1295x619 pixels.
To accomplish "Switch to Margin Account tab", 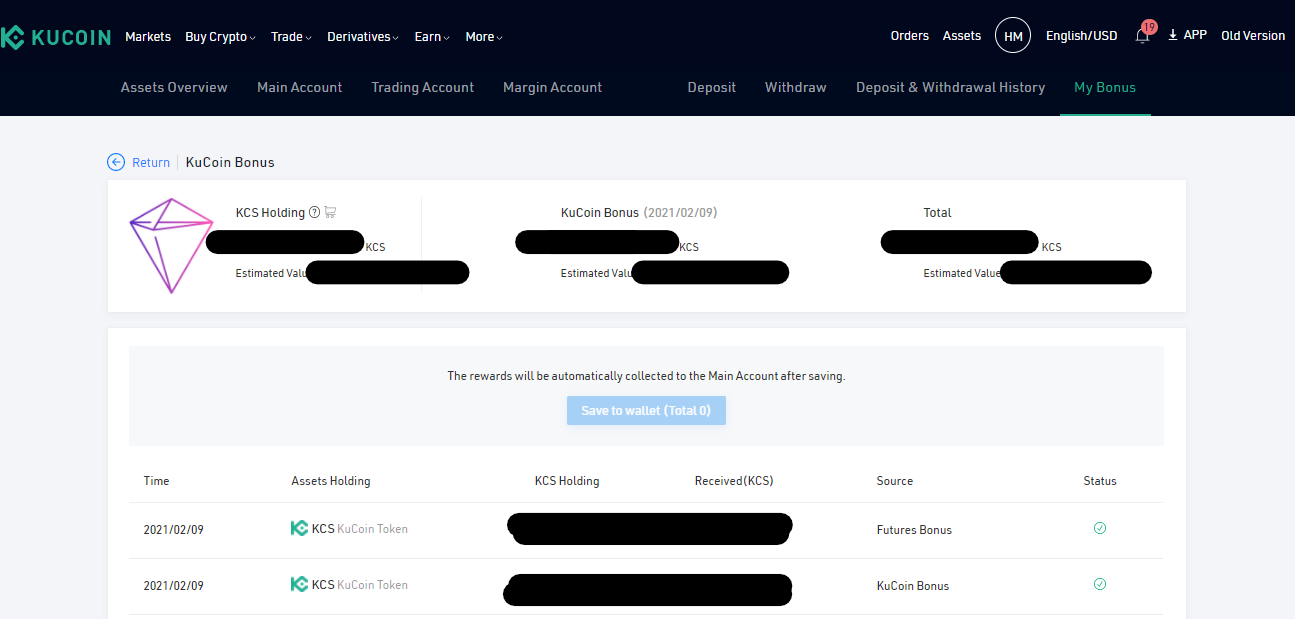I will coord(552,87).
